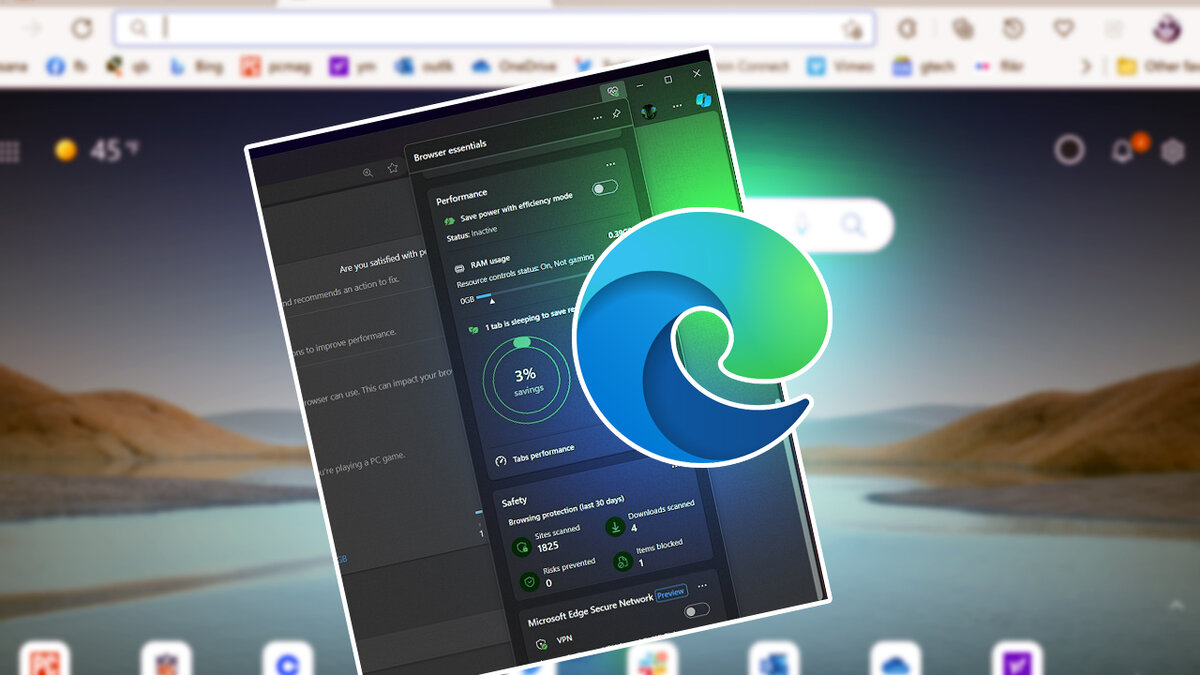Screen dimensions: 1200x675
Task: Open Bing bookmark in favorites bar
Action: tap(196, 67)
